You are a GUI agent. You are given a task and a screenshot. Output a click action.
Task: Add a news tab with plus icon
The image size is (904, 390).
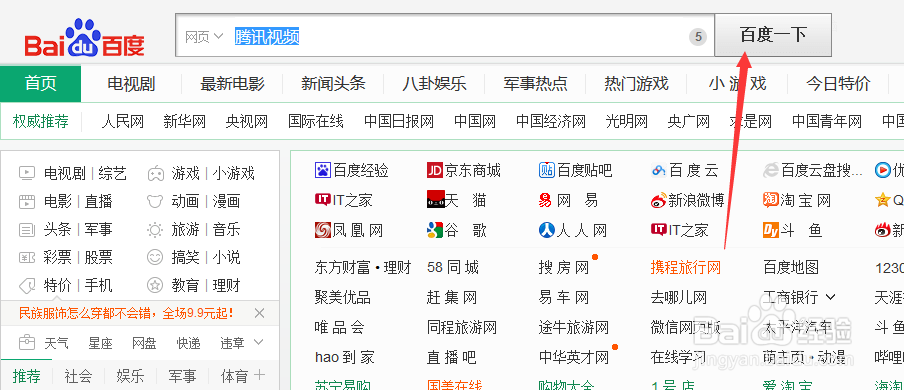tap(259, 375)
